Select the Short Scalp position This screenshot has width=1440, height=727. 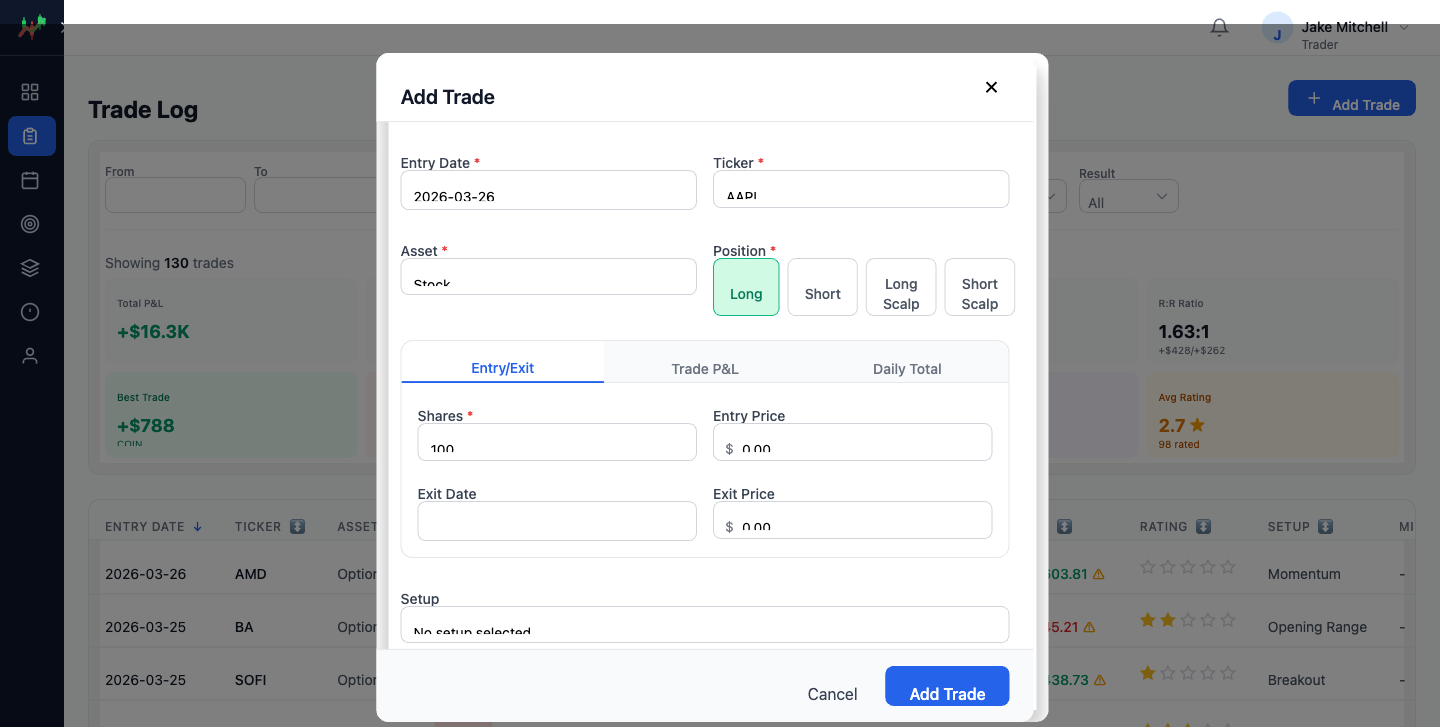979,287
